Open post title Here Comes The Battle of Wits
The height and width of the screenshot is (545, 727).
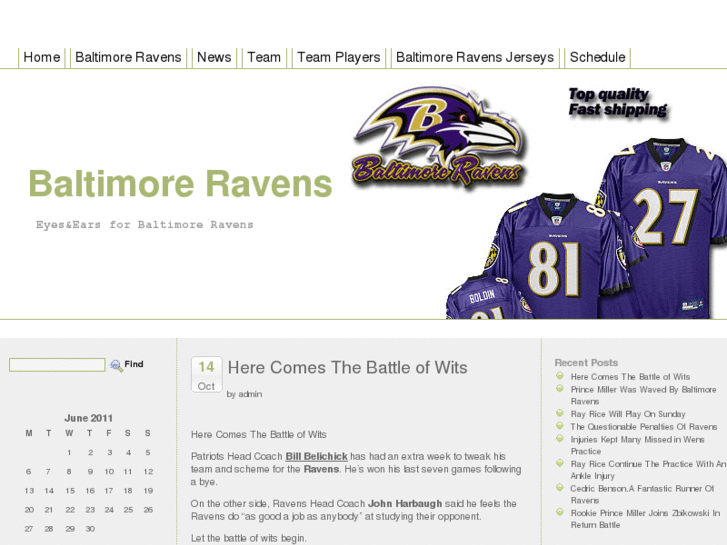347,368
